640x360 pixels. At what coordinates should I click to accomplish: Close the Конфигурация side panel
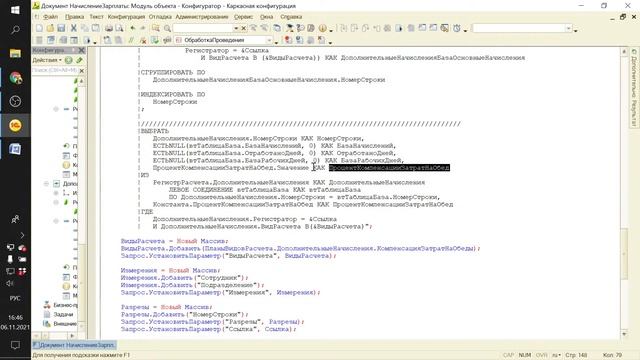pyautogui.click(x=81, y=50)
